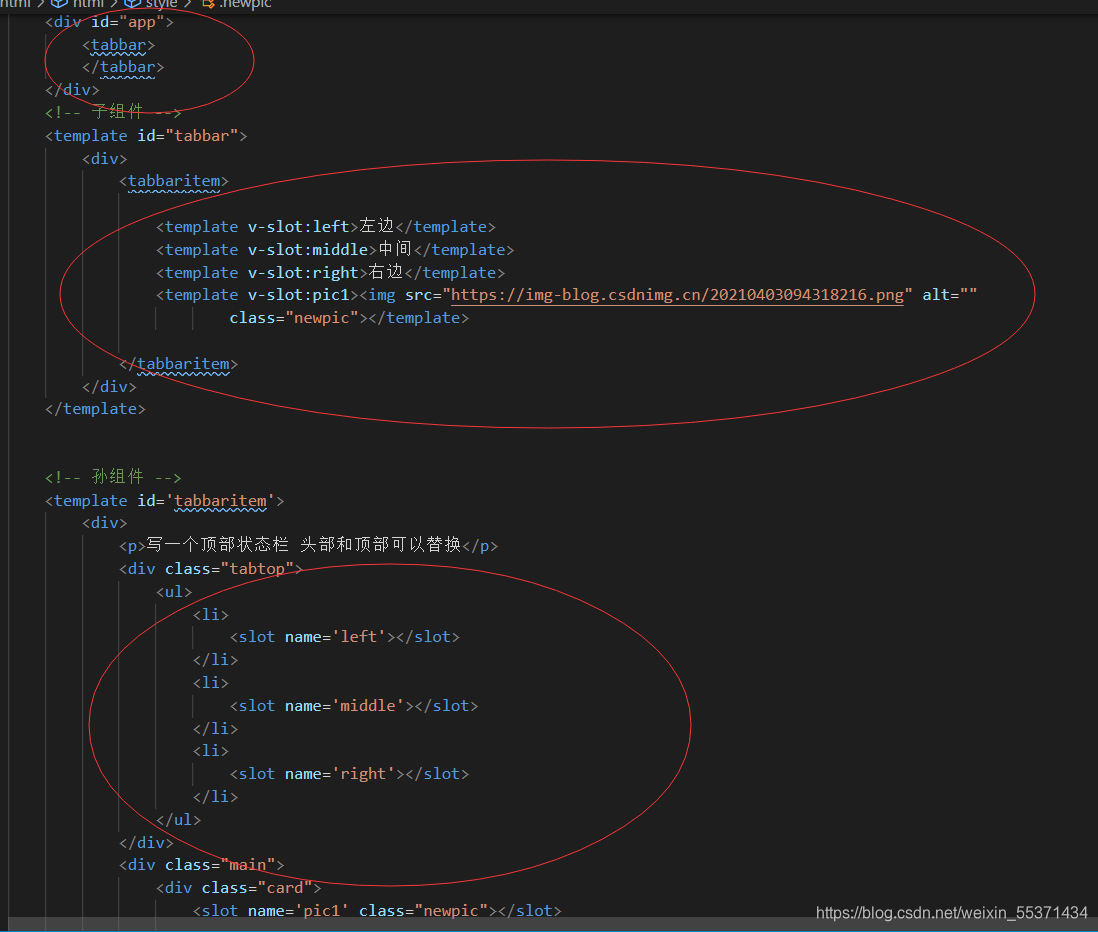Click the template id='tabbaritem' line
The height and width of the screenshot is (932, 1098).
[x=165, y=501]
